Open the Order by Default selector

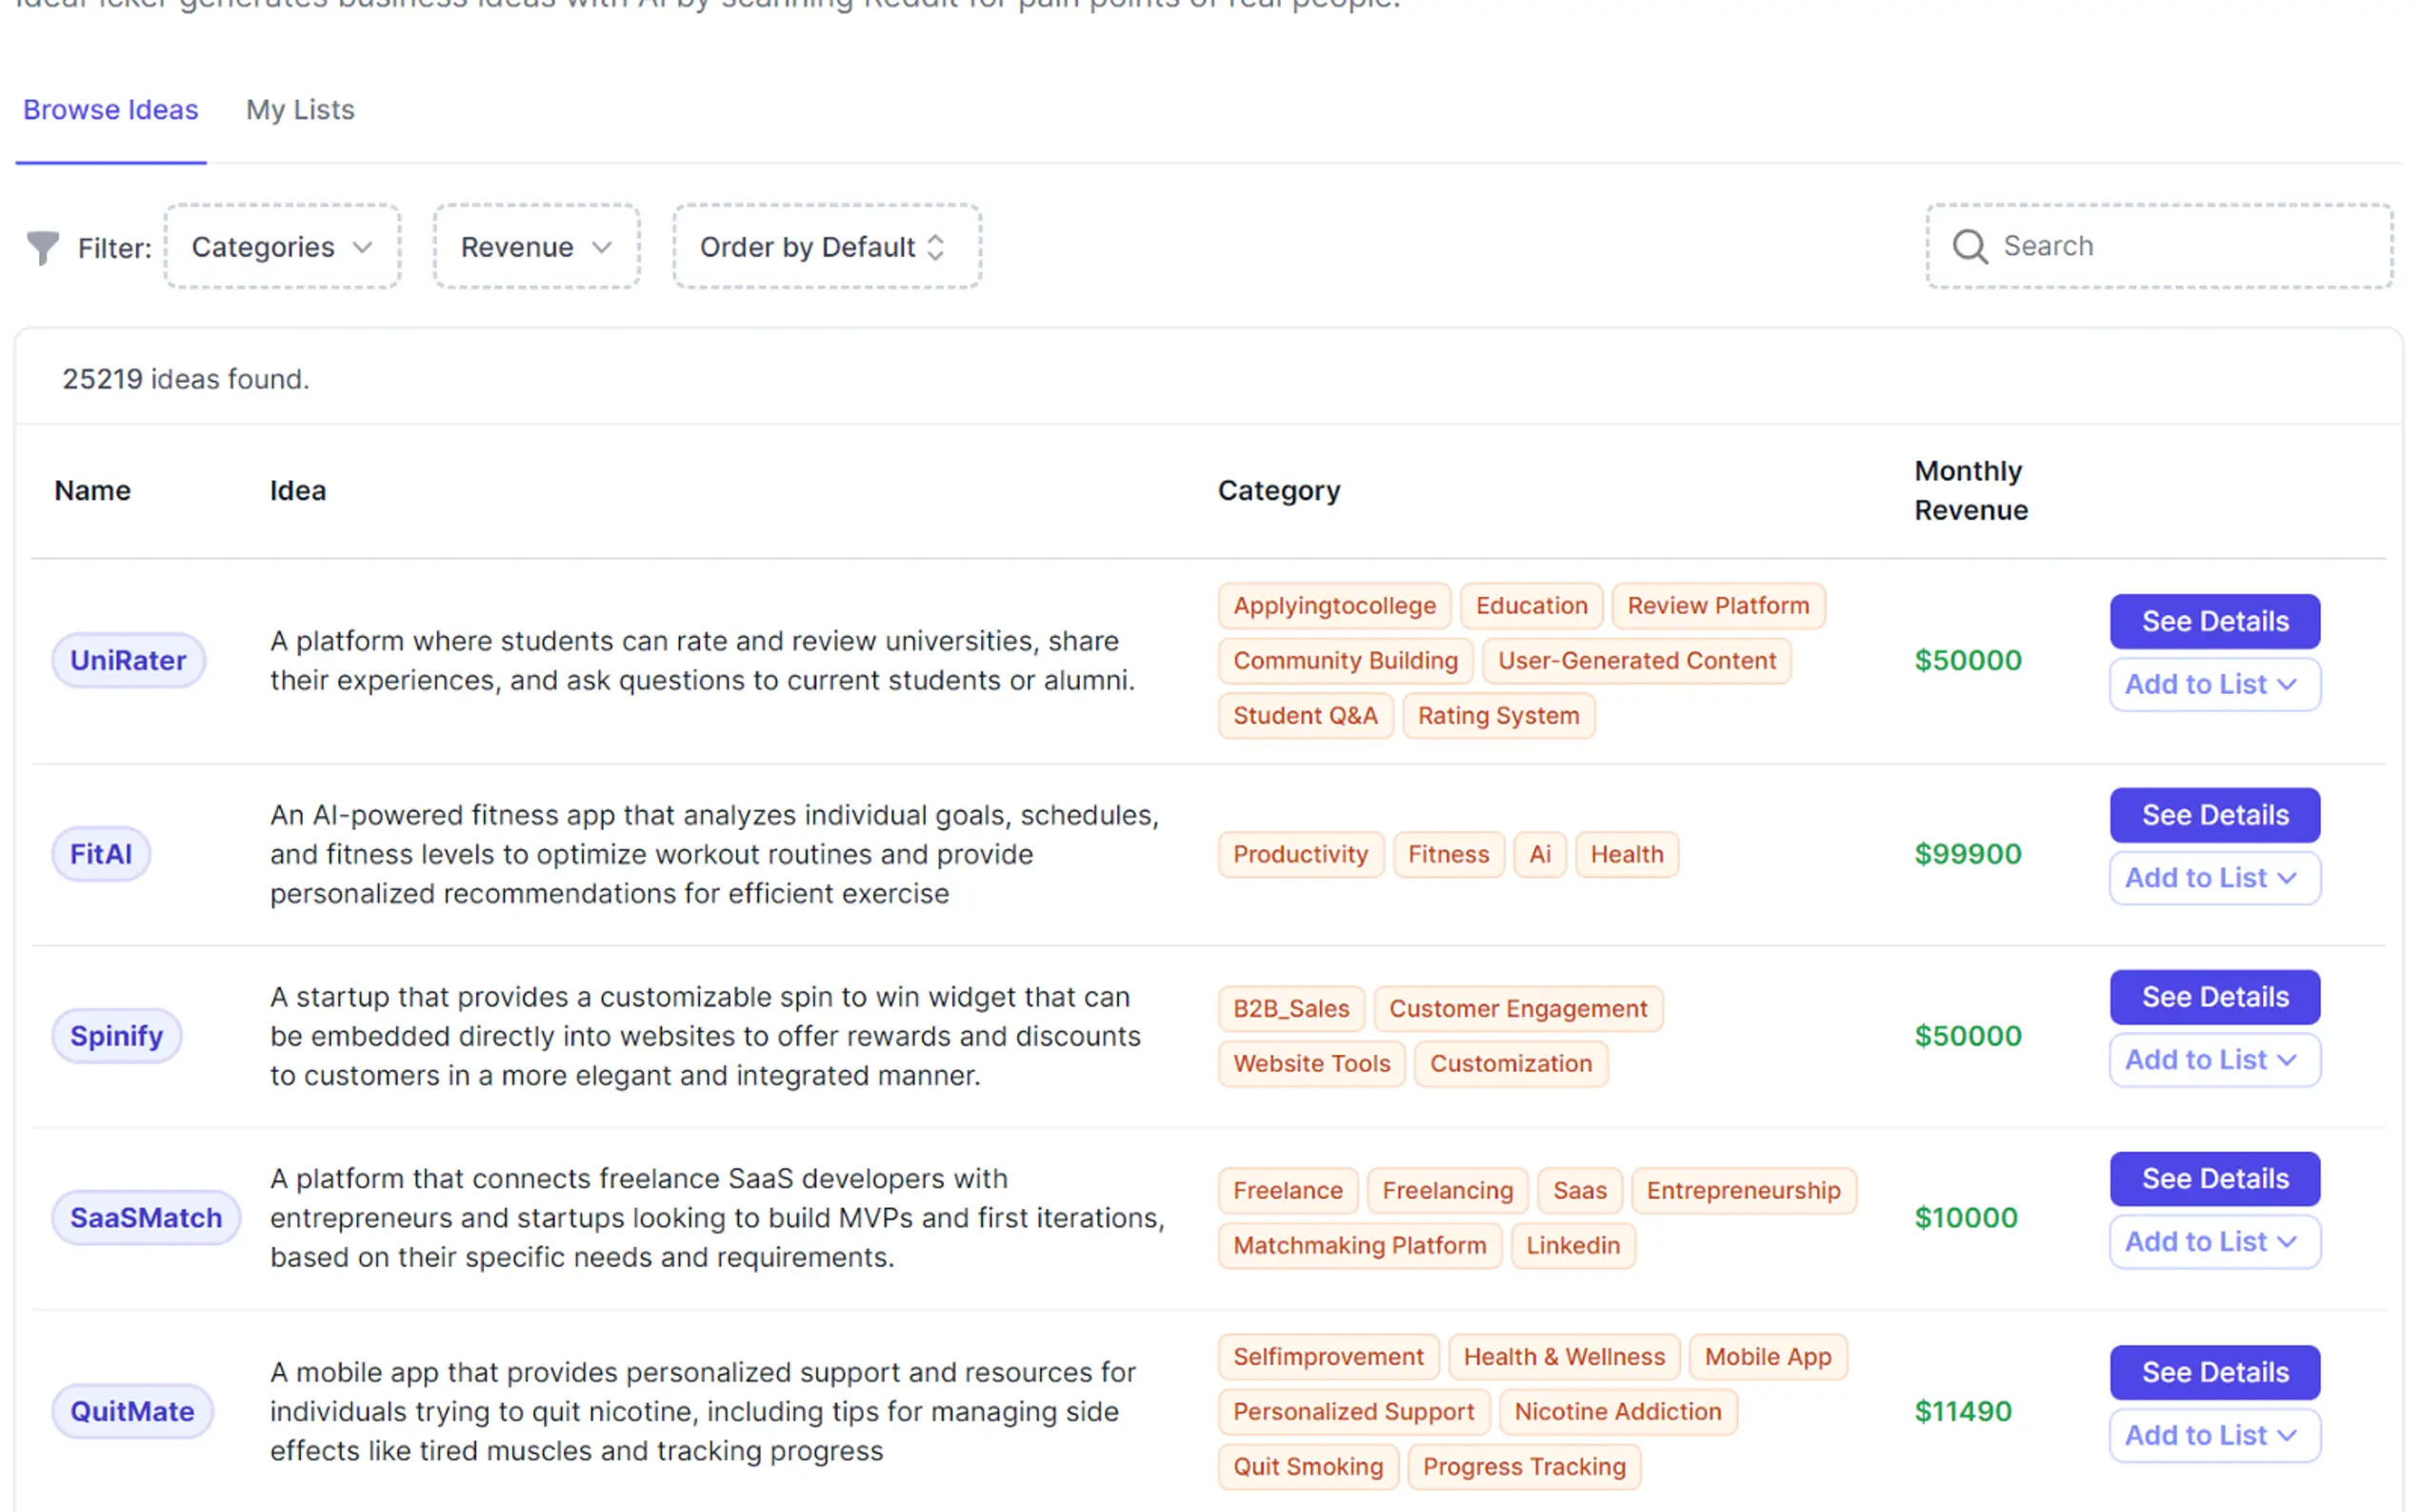pos(826,247)
